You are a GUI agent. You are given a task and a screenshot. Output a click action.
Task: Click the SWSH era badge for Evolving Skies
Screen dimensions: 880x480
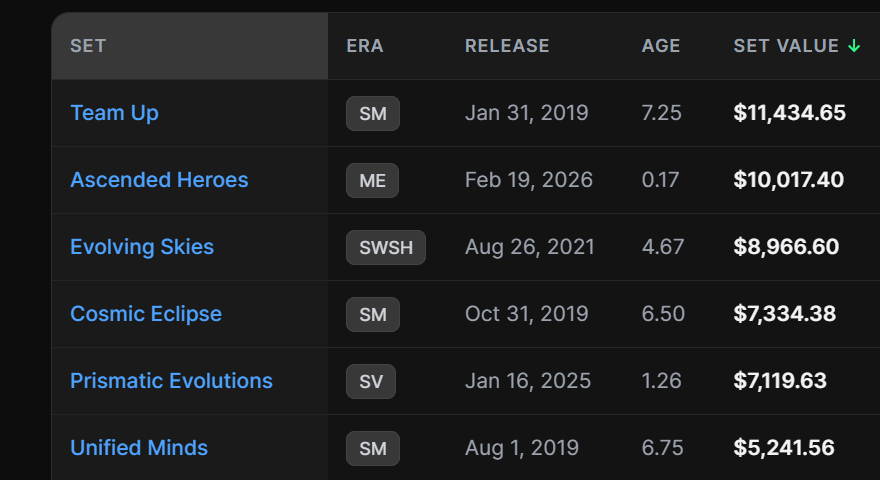pos(386,247)
